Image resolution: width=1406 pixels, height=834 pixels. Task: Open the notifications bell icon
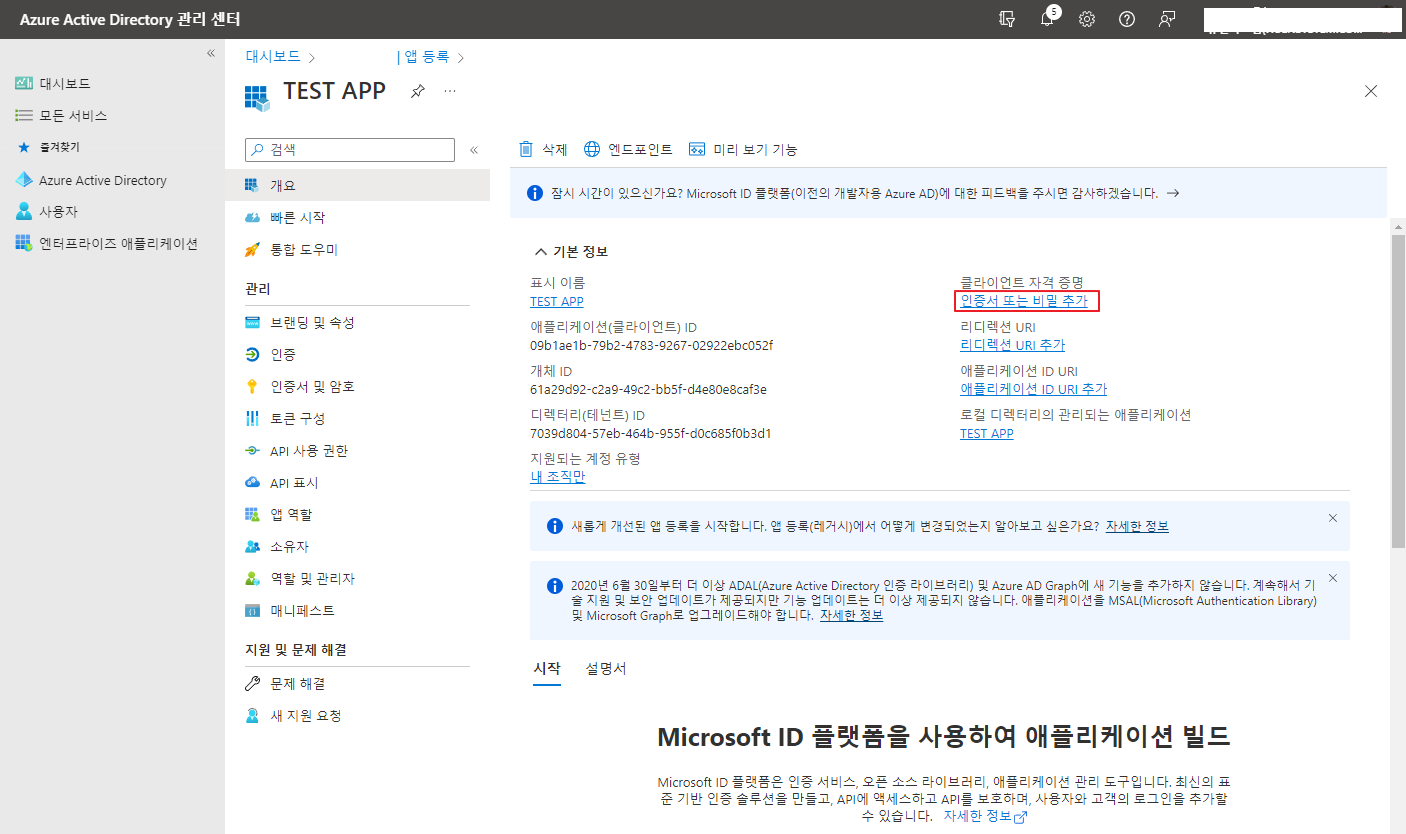click(1048, 19)
